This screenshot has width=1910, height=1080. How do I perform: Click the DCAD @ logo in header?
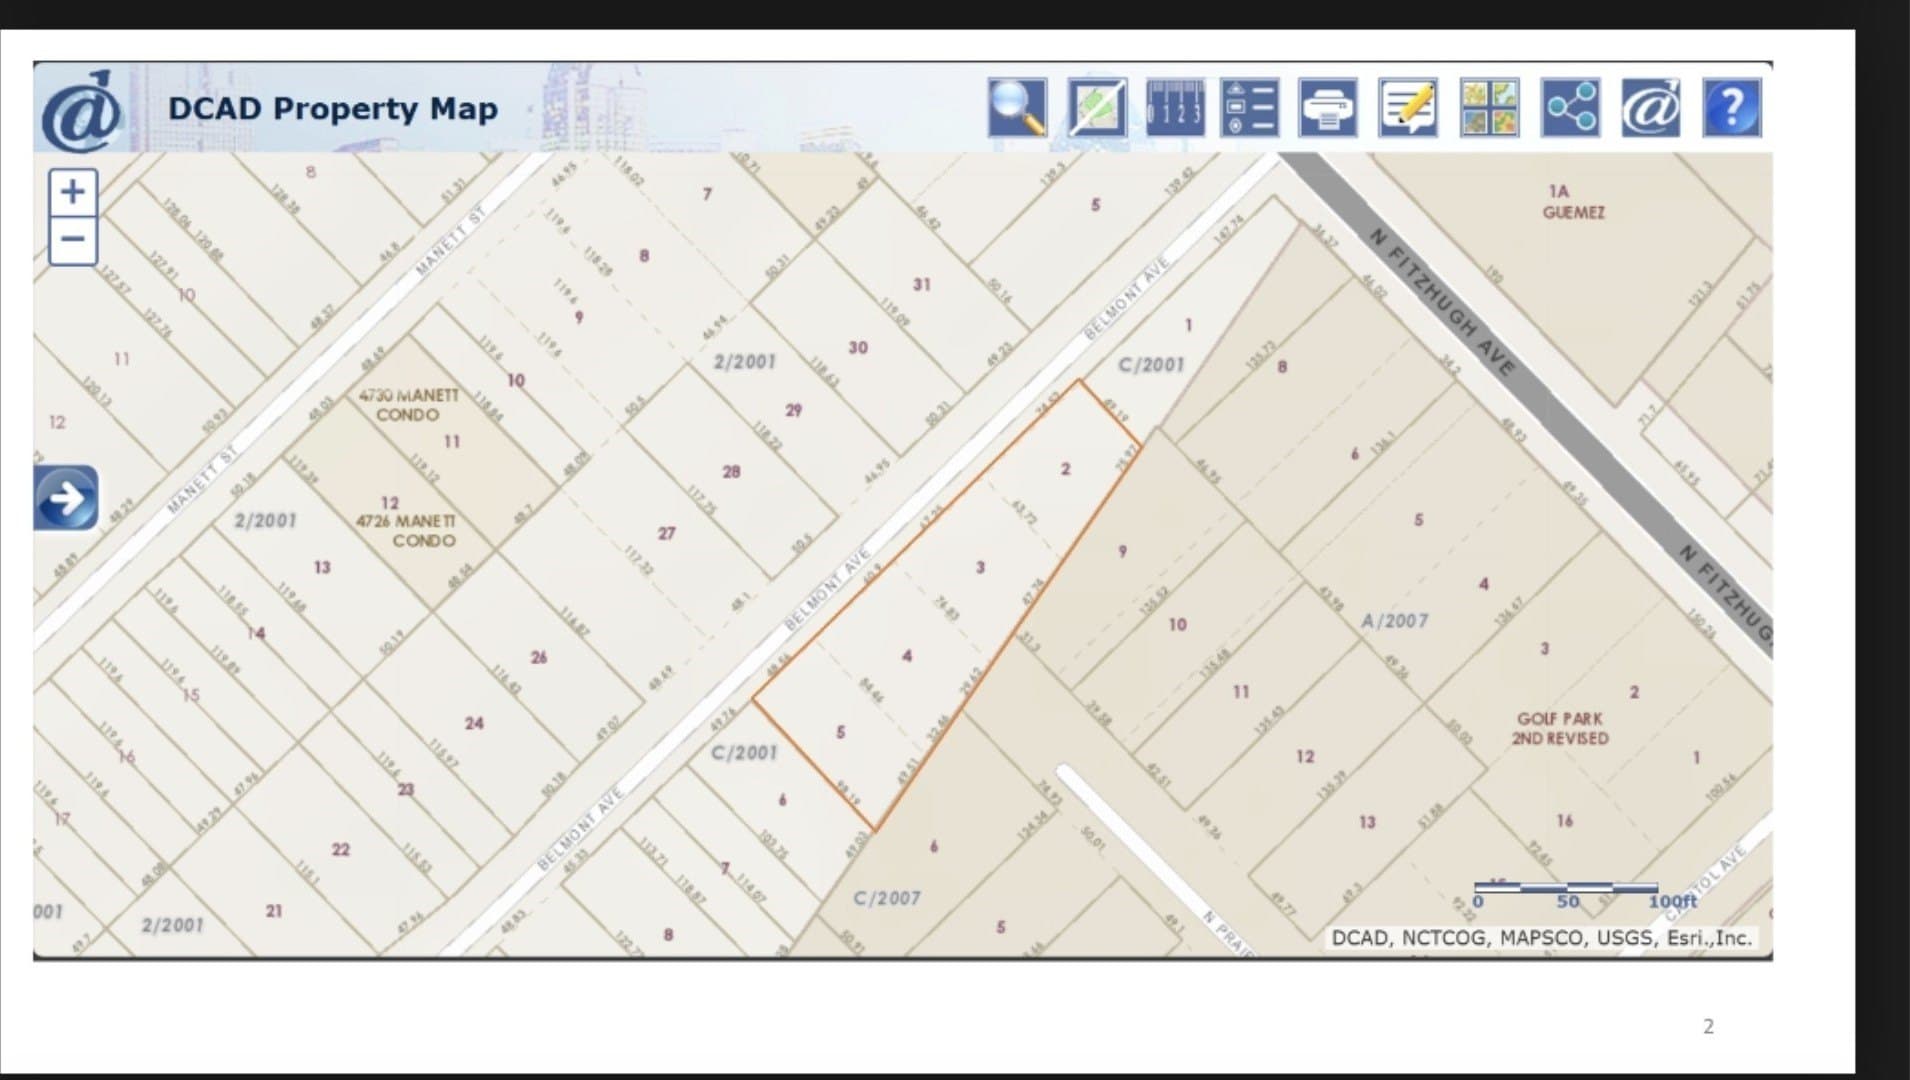point(82,110)
